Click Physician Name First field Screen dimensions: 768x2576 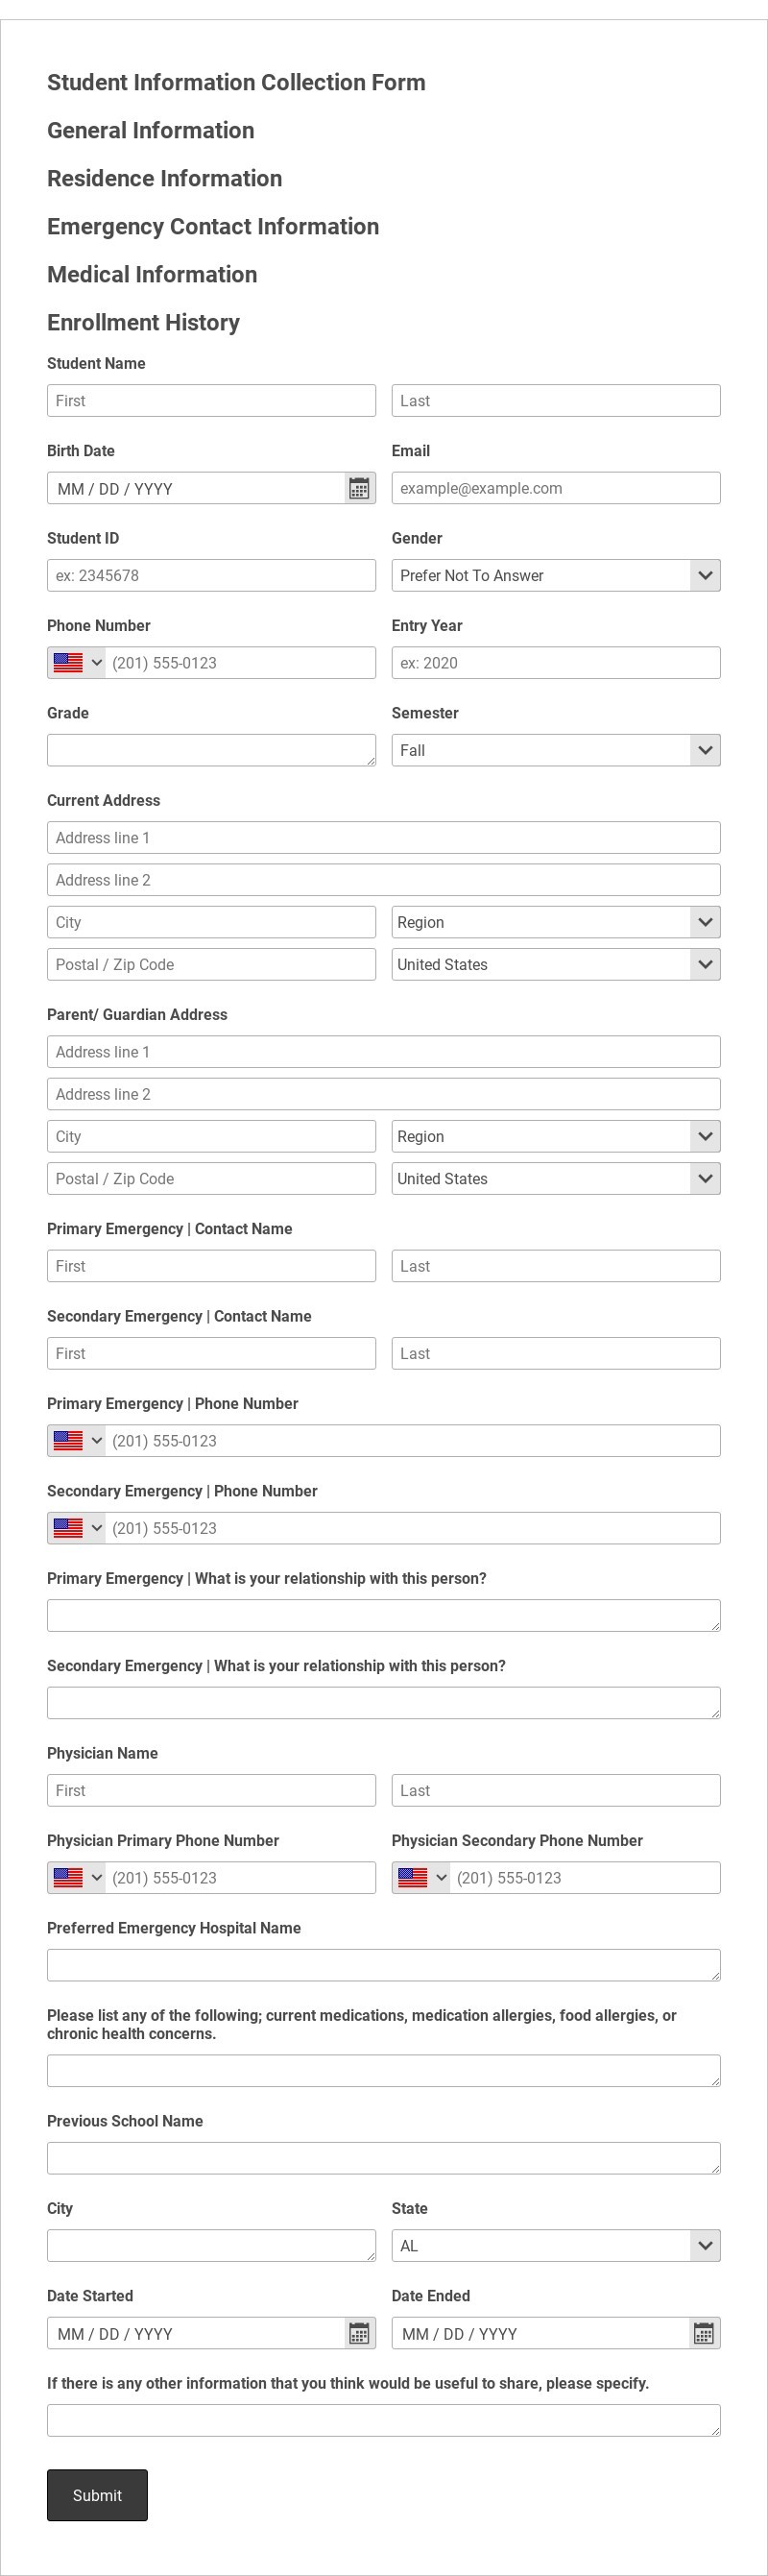[211, 1790]
